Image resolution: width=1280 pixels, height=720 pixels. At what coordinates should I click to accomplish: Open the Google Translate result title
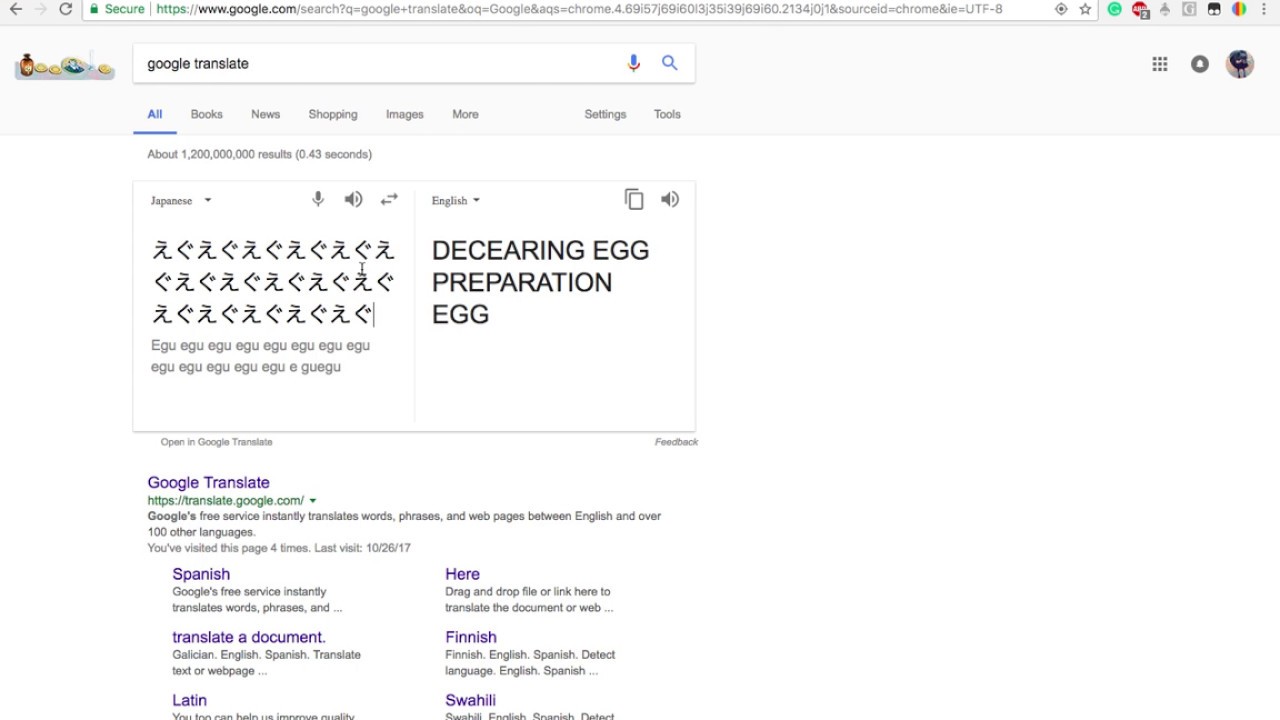point(208,482)
